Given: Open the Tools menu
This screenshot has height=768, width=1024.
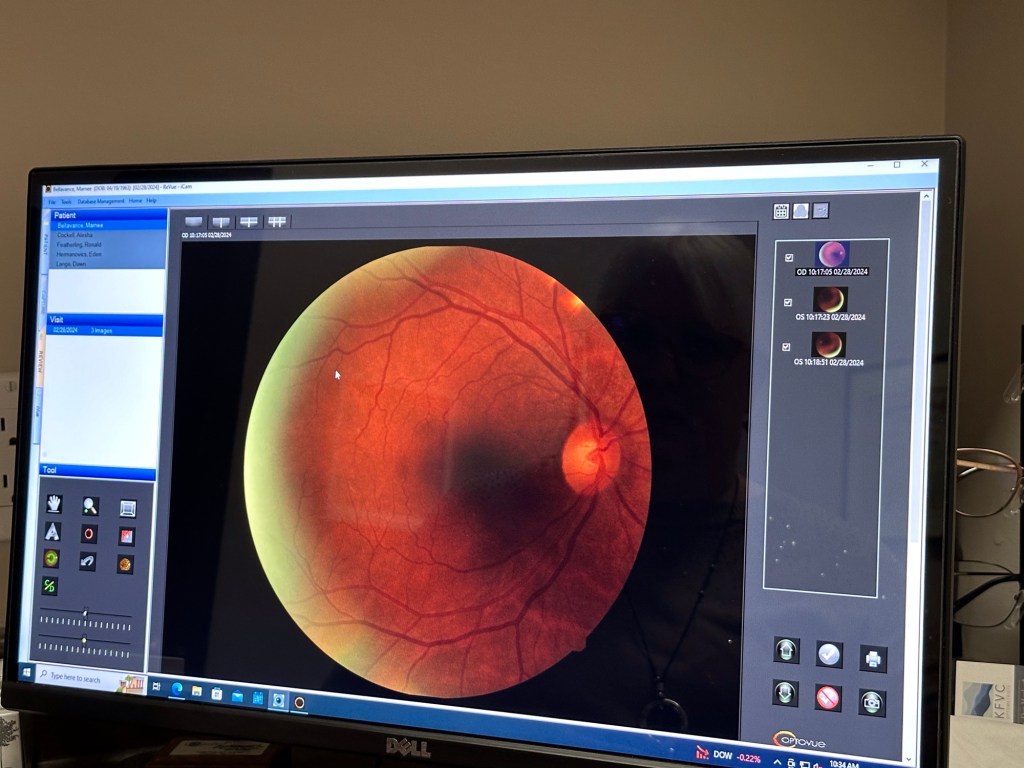Looking at the screenshot, I should pyautogui.click(x=66, y=201).
